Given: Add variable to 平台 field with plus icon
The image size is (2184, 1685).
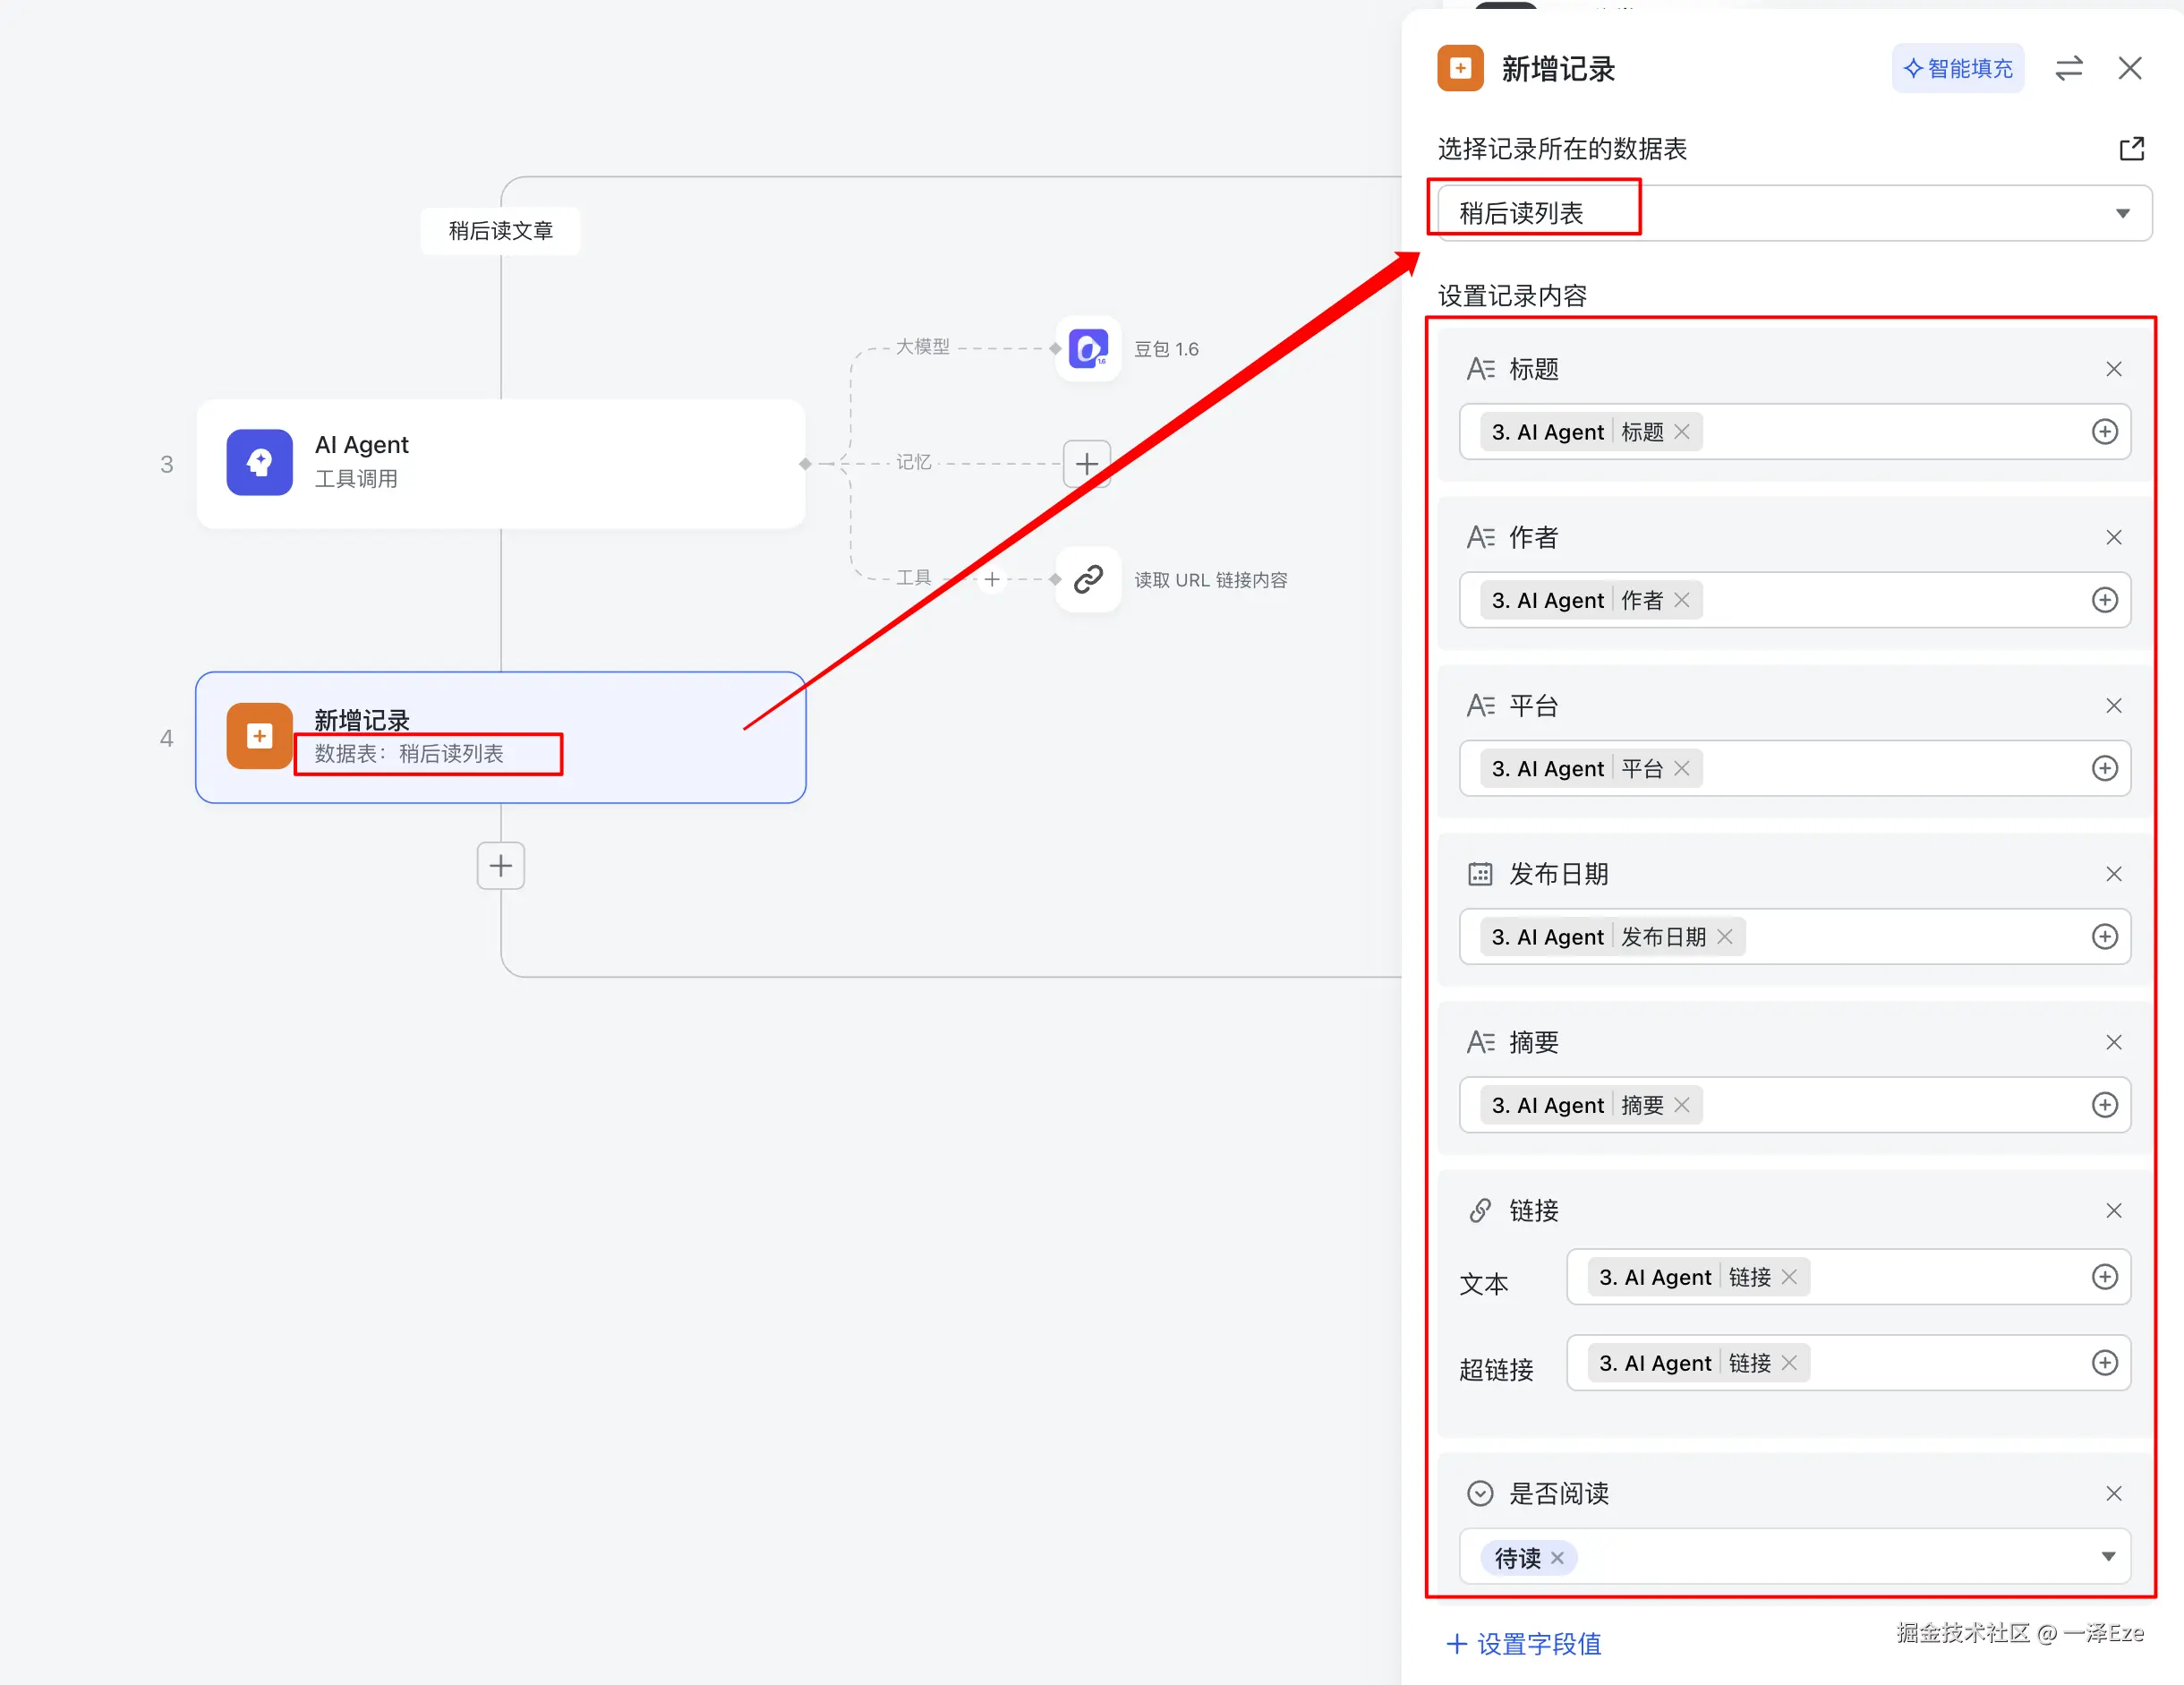Looking at the screenshot, I should (x=2104, y=768).
